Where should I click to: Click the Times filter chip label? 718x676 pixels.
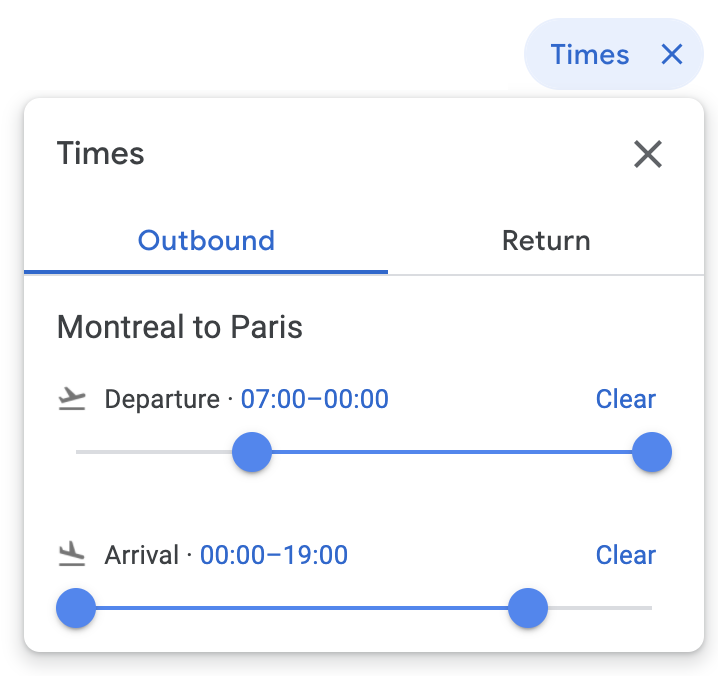(x=590, y=54)
